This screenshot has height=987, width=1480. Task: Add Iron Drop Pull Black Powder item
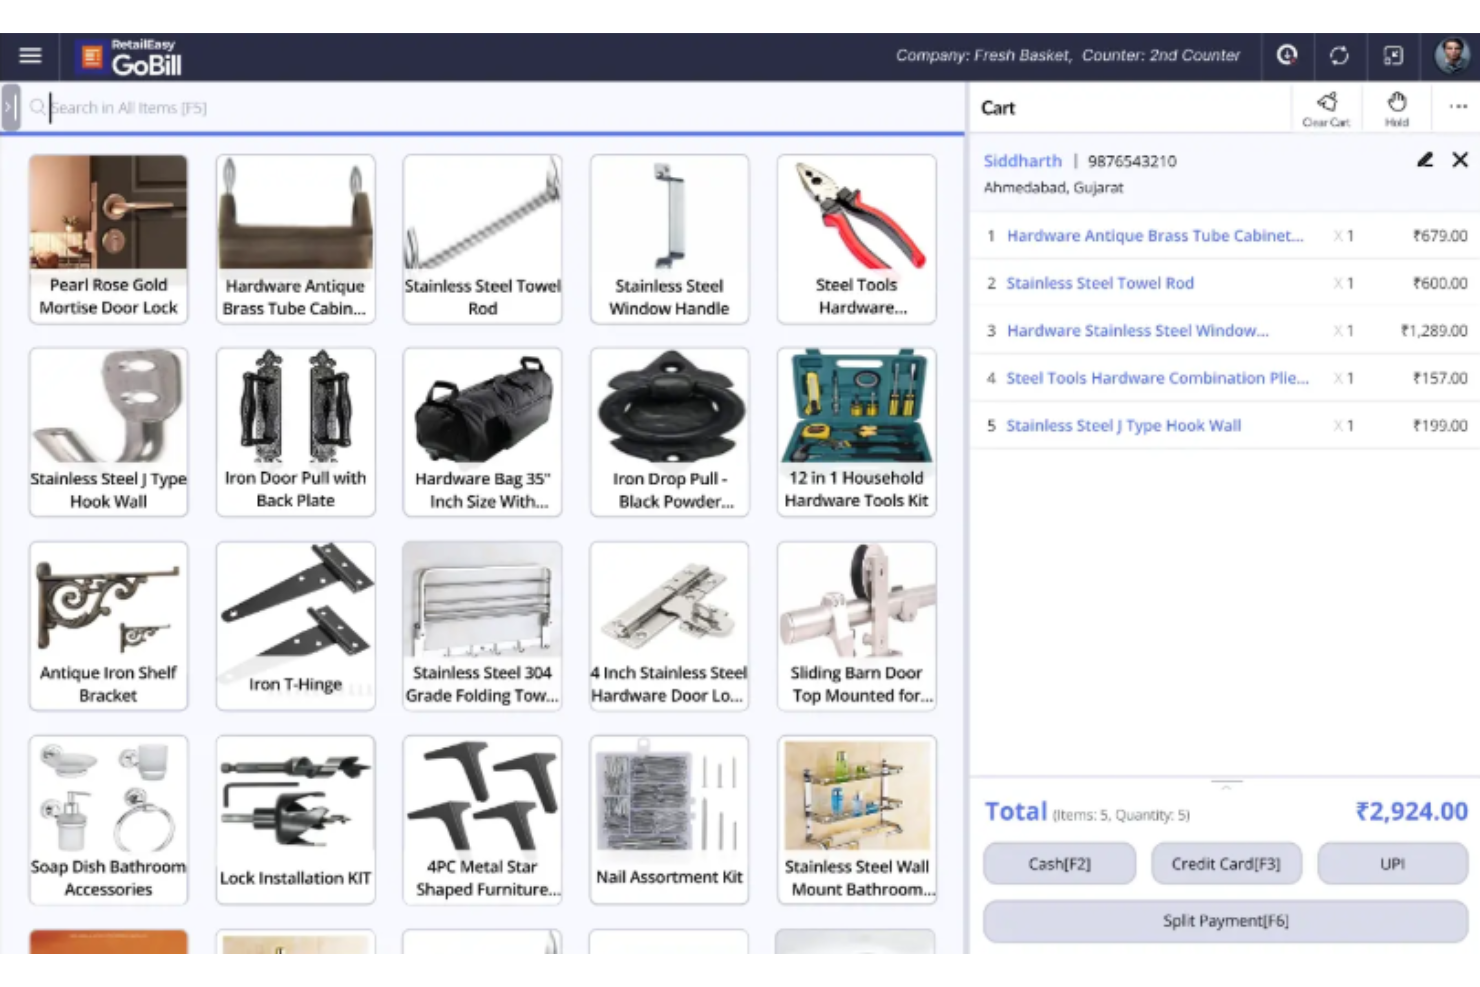tap(669, 432)
